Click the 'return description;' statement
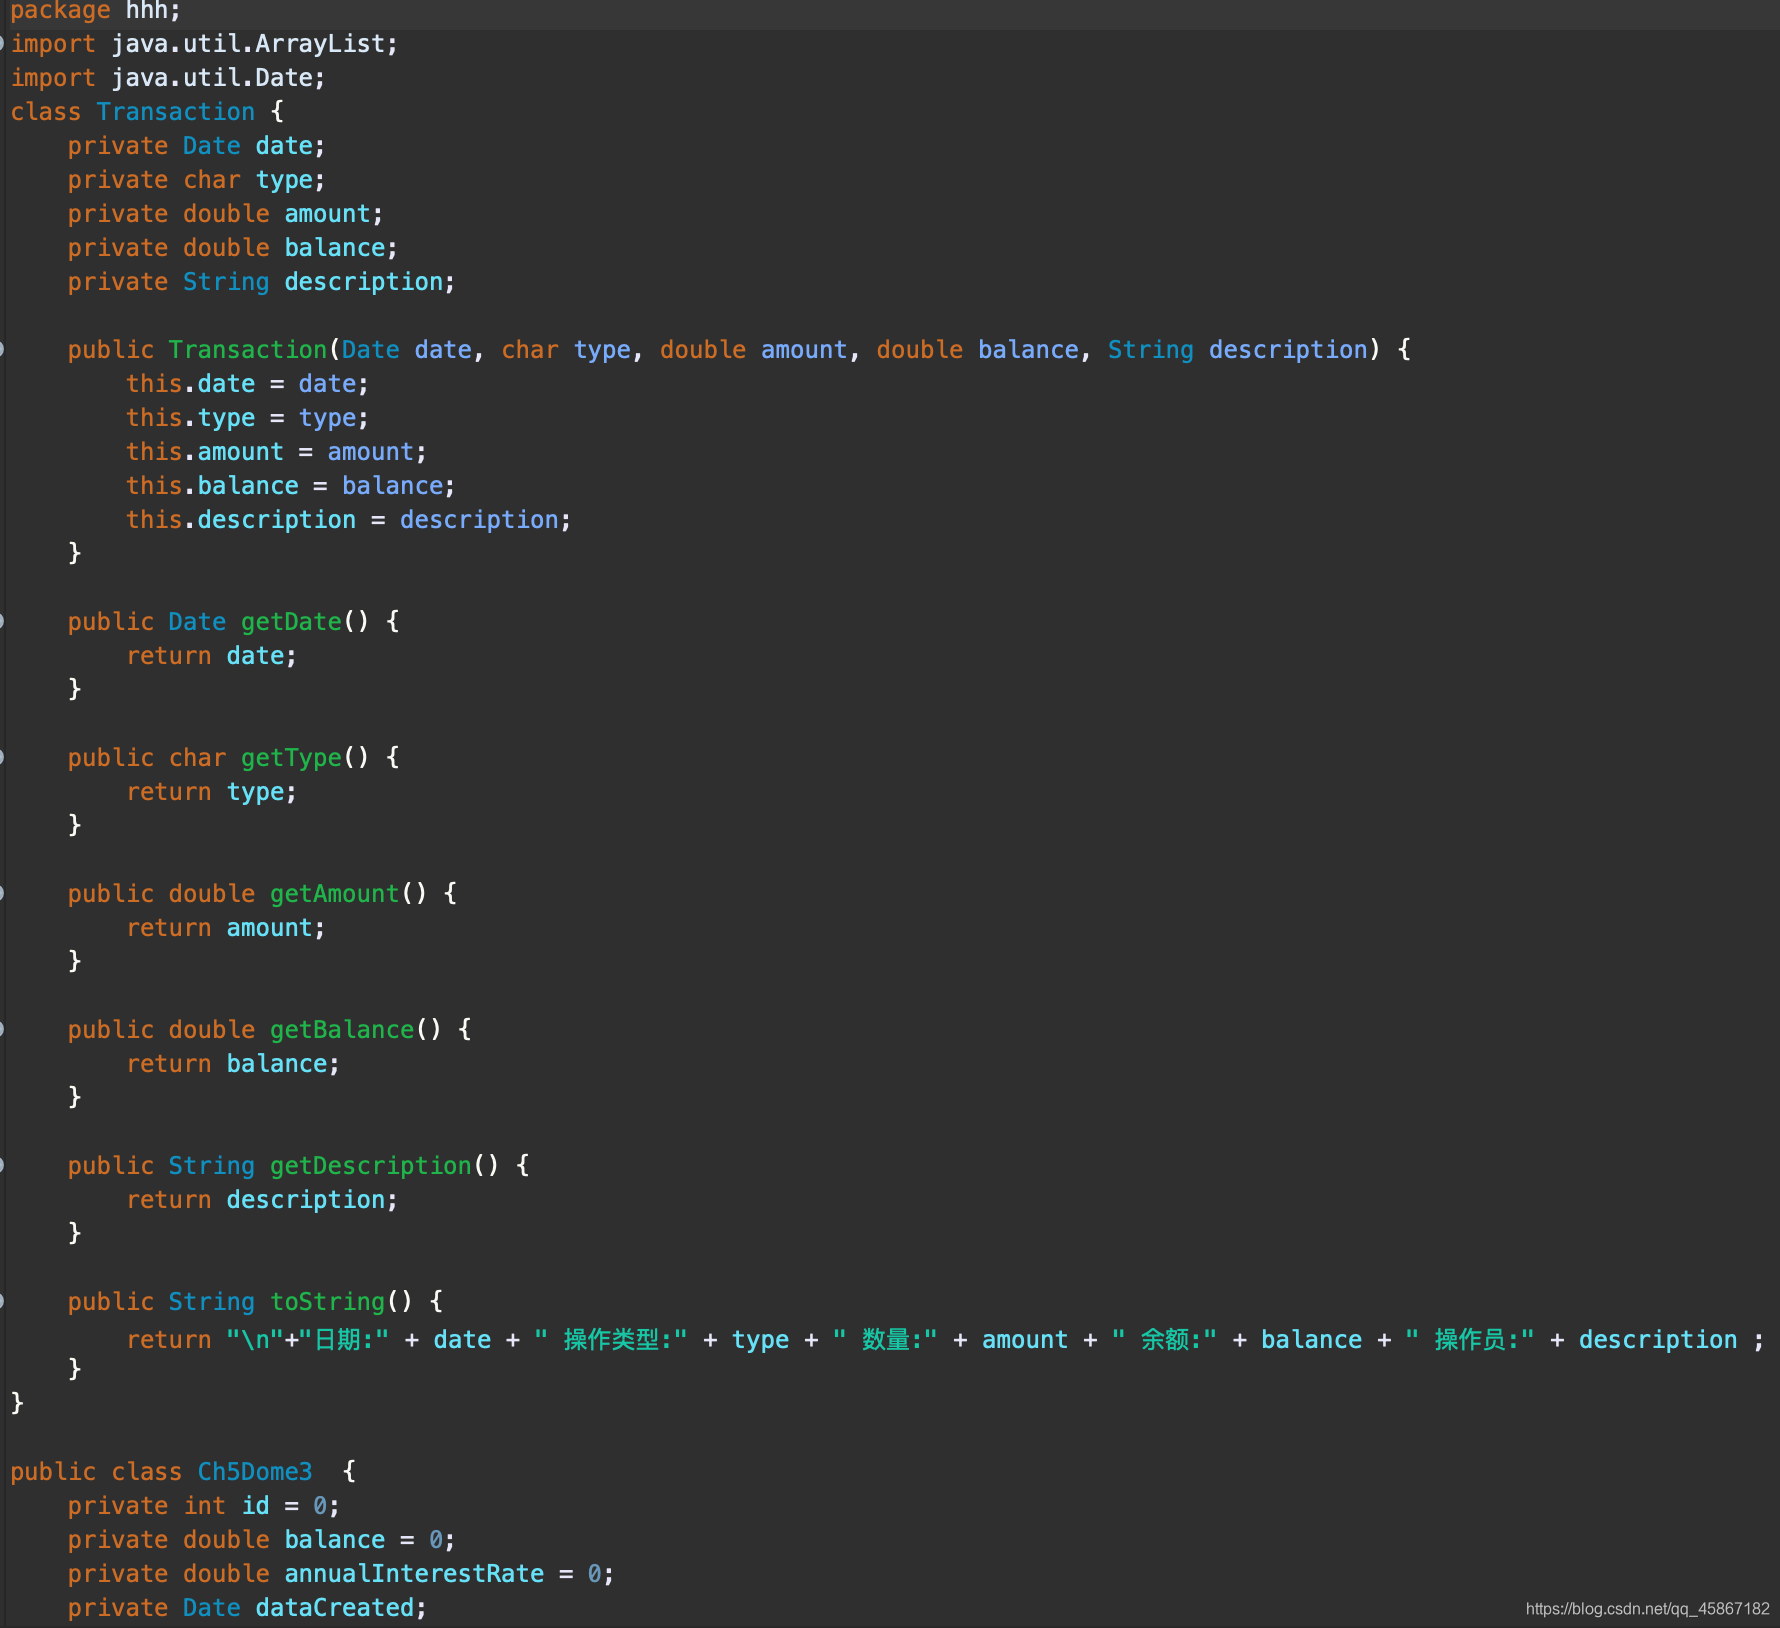The height and width of the screenshot is (1628, 1780). point(262,1200)
